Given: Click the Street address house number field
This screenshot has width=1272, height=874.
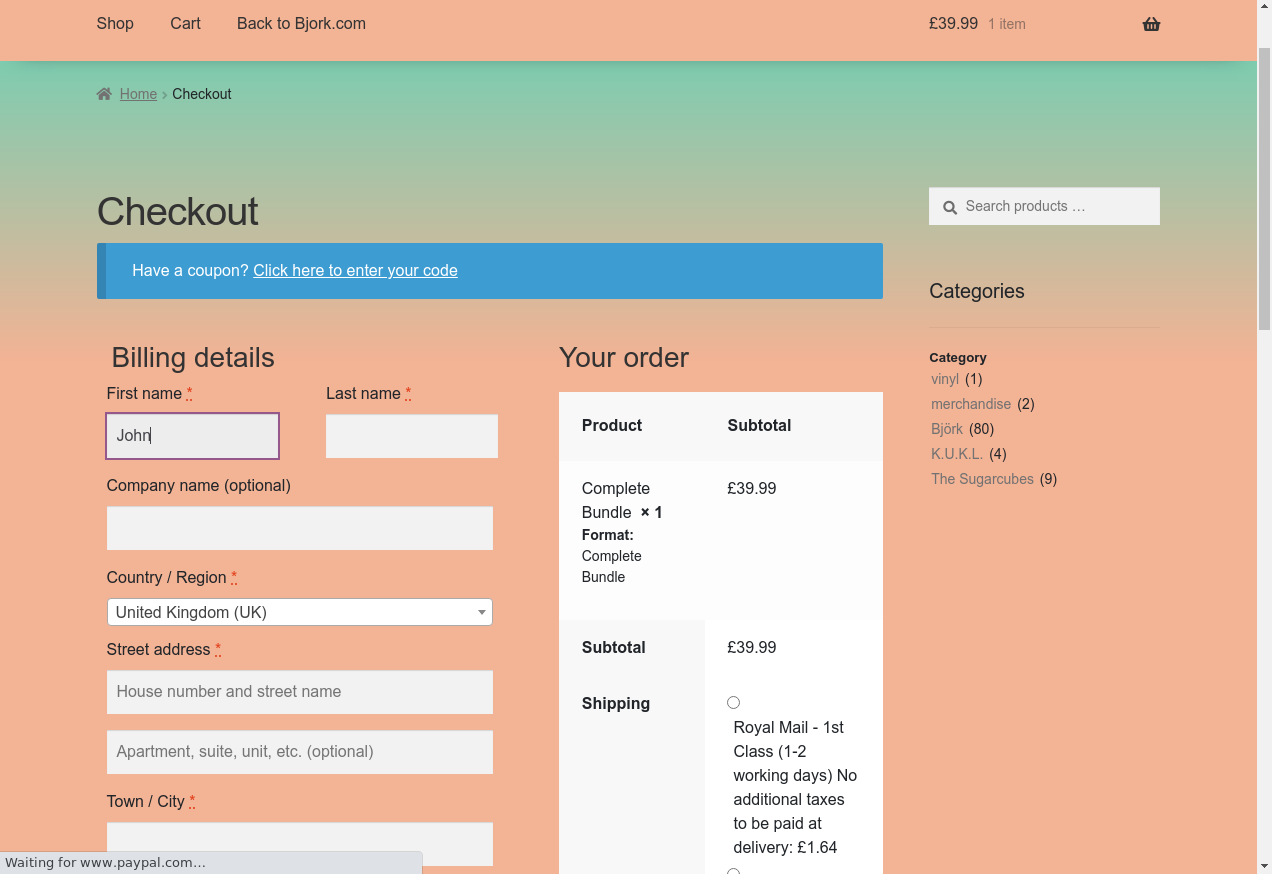Looking at the screenshot, I should [x=299, y=692].
